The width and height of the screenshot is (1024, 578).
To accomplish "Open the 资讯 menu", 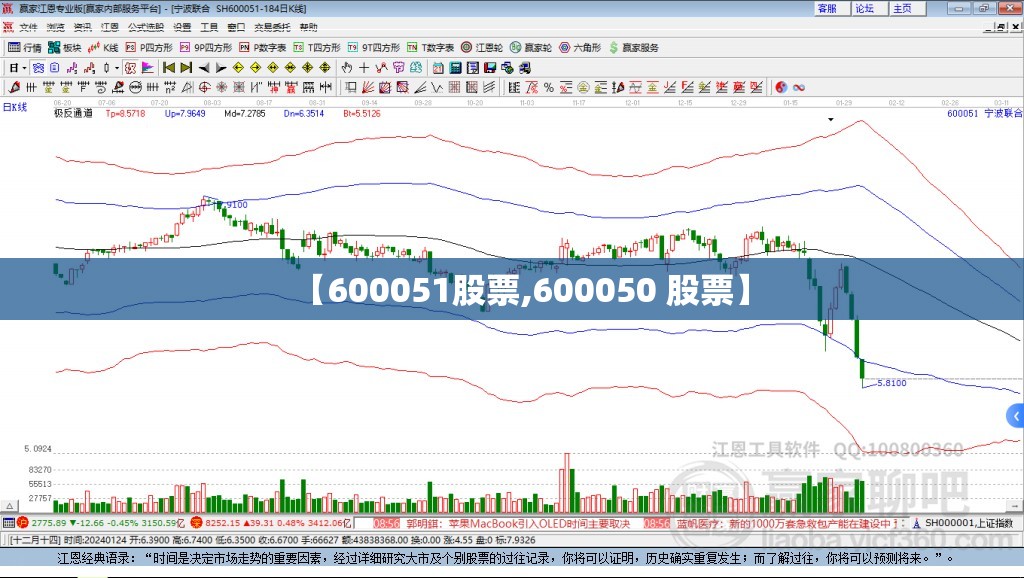I will click(x=82, y=27).
